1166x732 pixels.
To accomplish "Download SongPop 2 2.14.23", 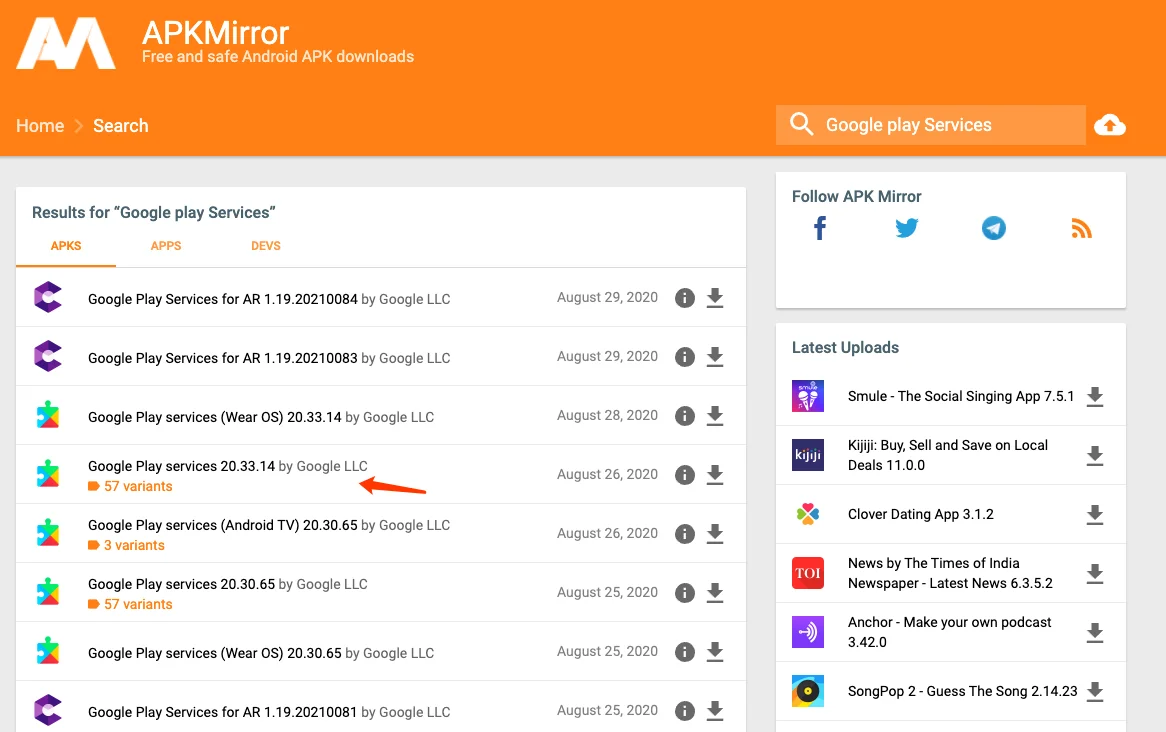I will (1095, 691).
